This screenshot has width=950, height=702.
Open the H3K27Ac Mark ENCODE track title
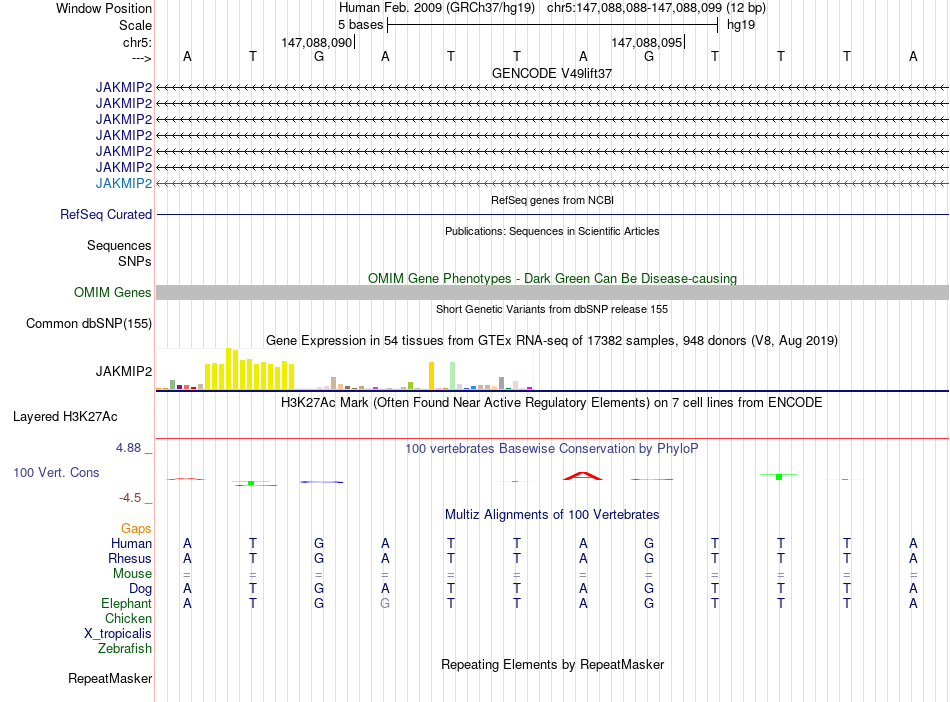[x=552, y=403]
